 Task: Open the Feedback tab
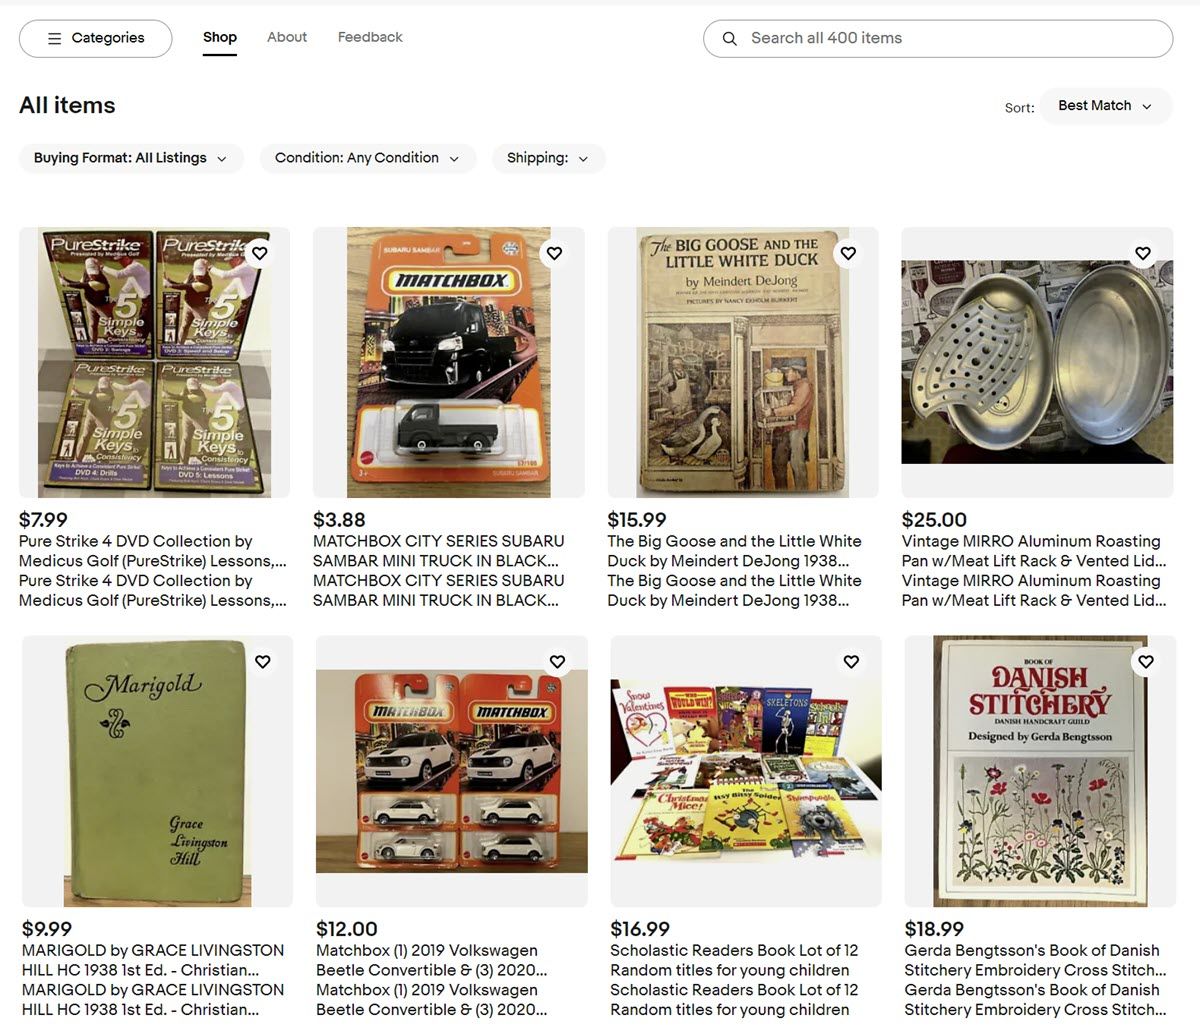(370, 37)
